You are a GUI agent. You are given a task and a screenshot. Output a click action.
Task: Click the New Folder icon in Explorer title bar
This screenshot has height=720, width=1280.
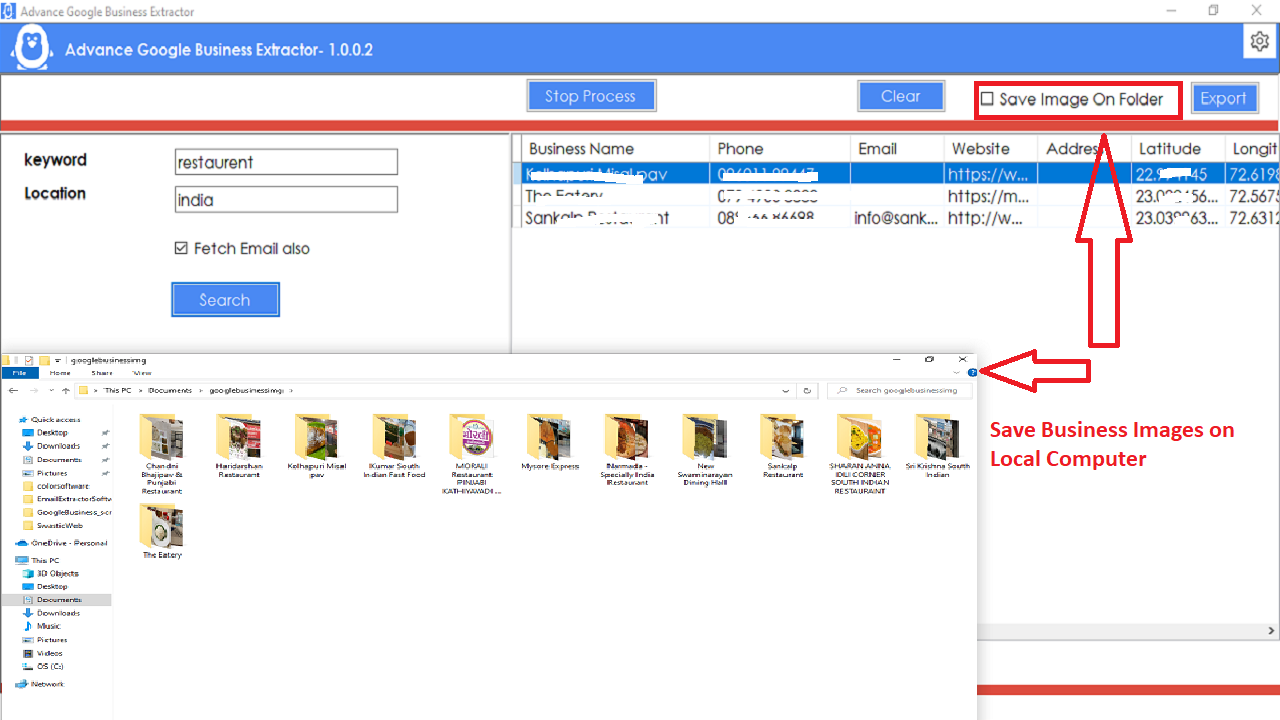pos(44,360)
